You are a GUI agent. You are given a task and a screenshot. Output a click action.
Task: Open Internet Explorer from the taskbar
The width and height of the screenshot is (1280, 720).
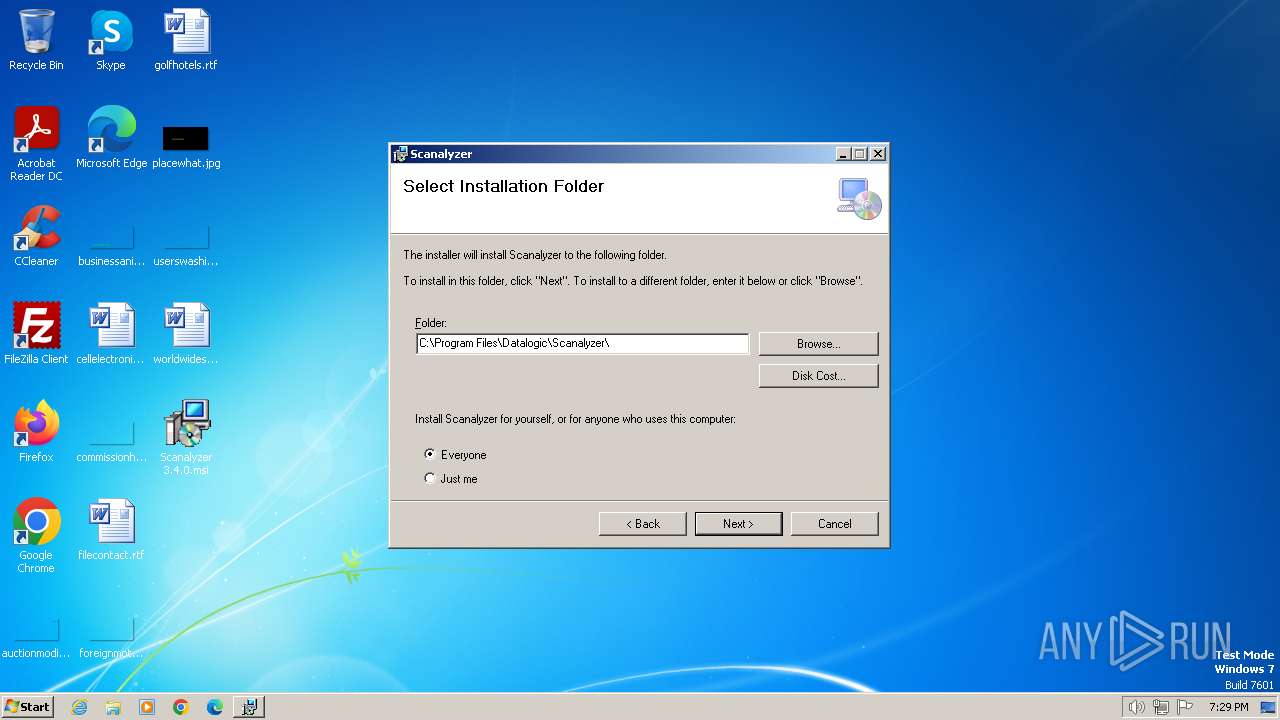click(79, 707)
